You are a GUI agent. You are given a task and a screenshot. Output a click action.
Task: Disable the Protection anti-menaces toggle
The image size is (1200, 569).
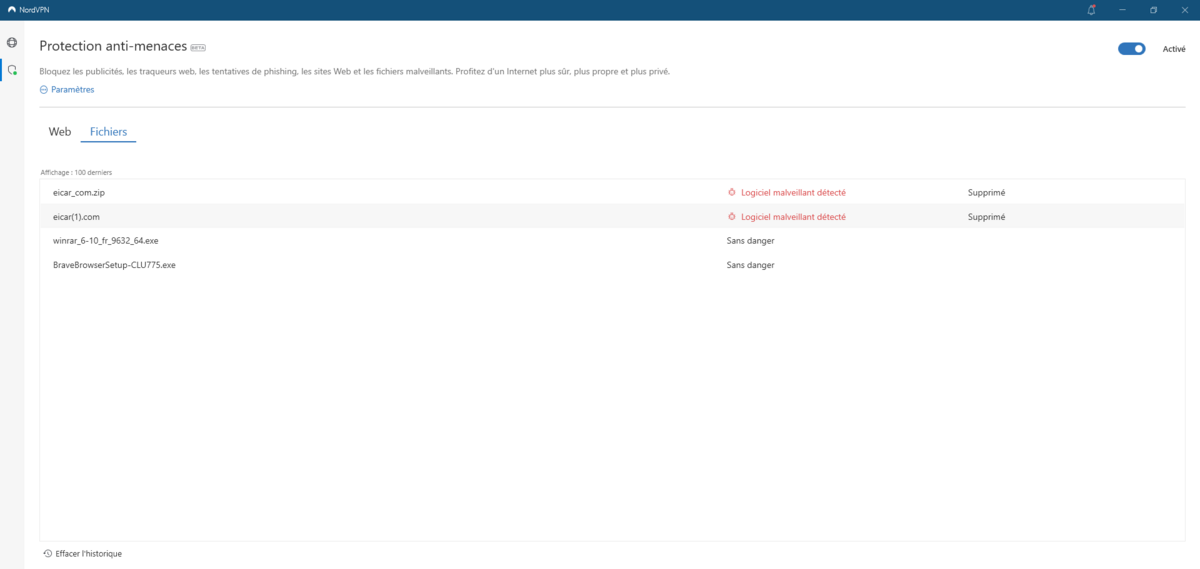(x=1131, y=48)
